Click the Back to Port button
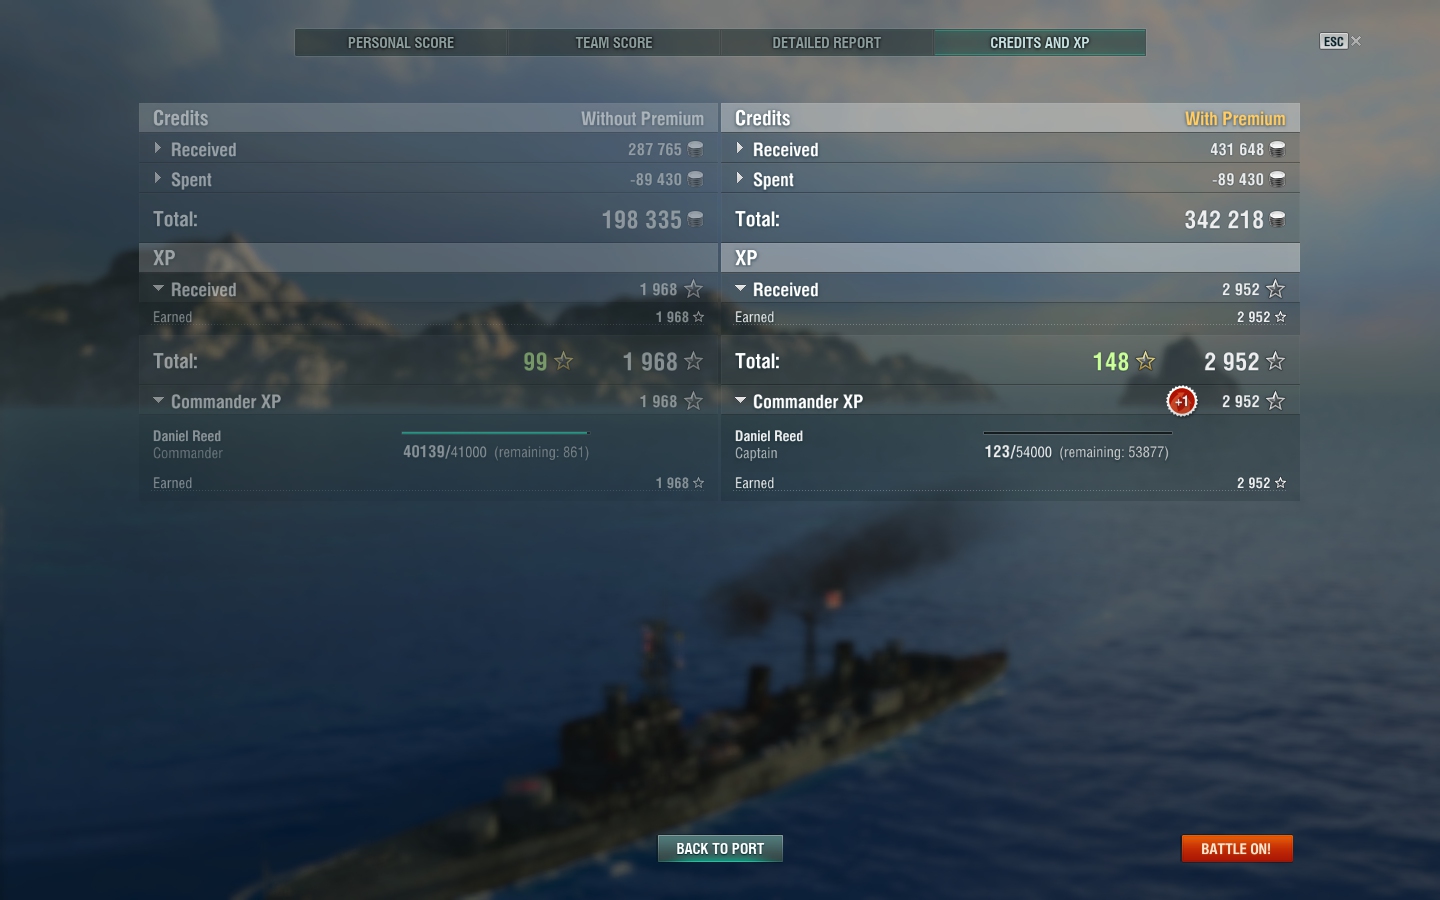Image resolution: width=1440 pixels, height=900 pixels. tap(720, 848)
